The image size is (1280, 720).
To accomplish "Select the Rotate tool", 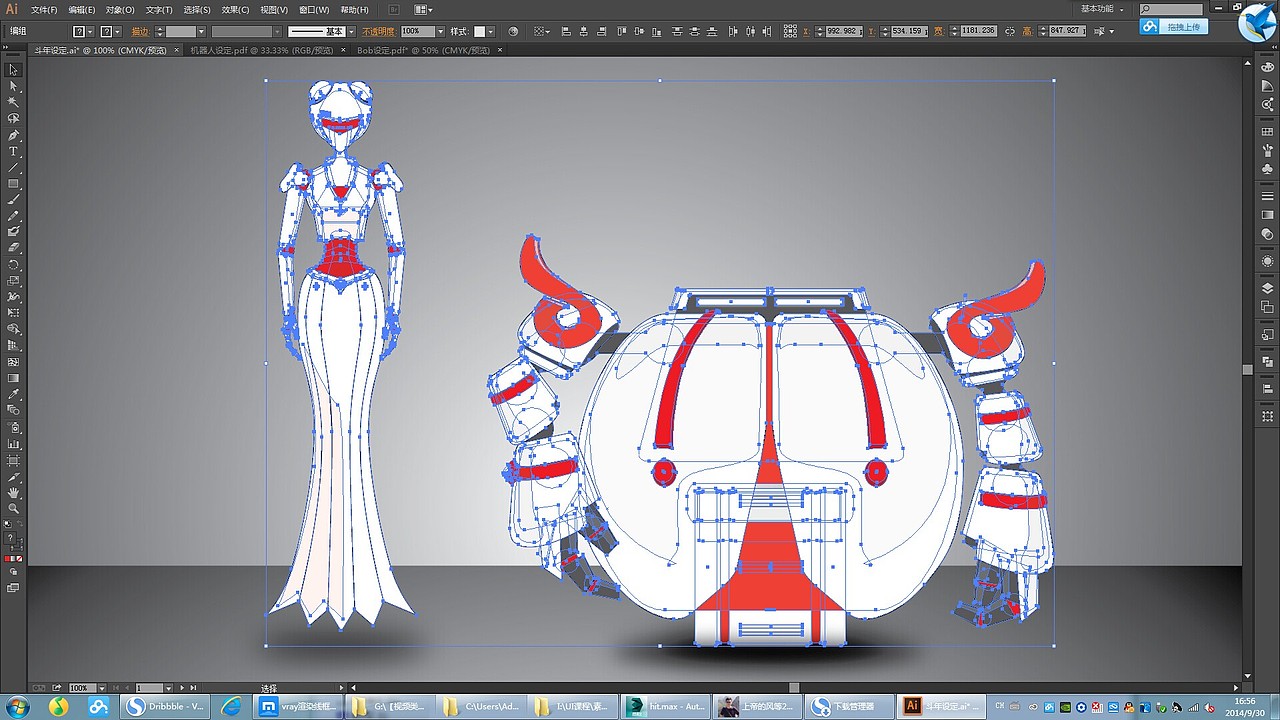I will 14,265.
